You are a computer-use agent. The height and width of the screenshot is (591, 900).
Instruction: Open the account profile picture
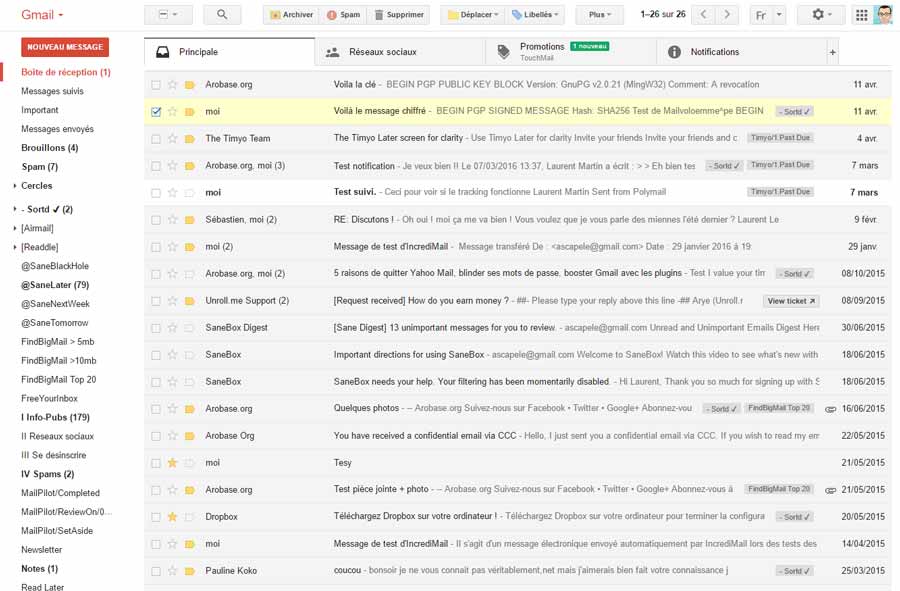[x=883, y=15]
